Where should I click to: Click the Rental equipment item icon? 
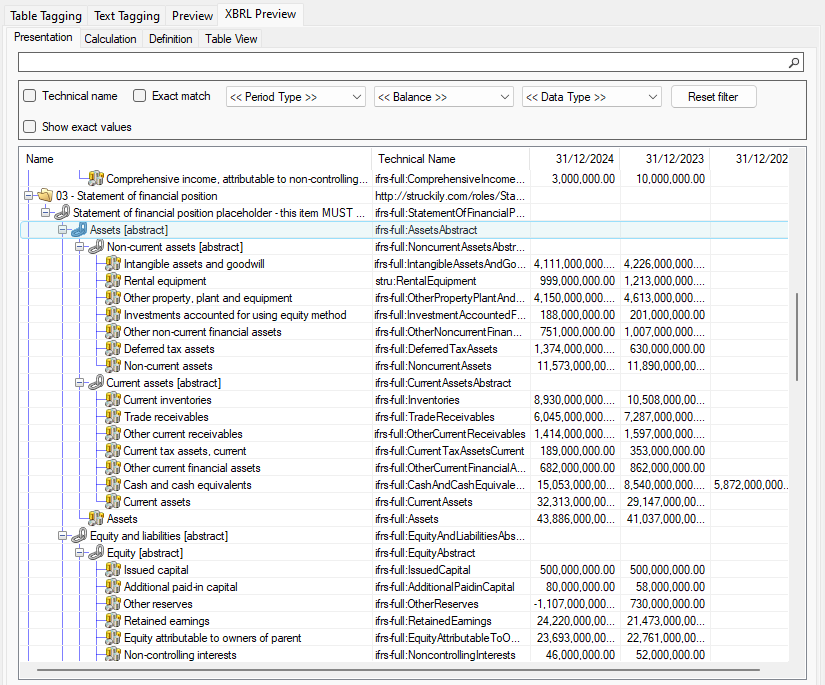point(113,280)
